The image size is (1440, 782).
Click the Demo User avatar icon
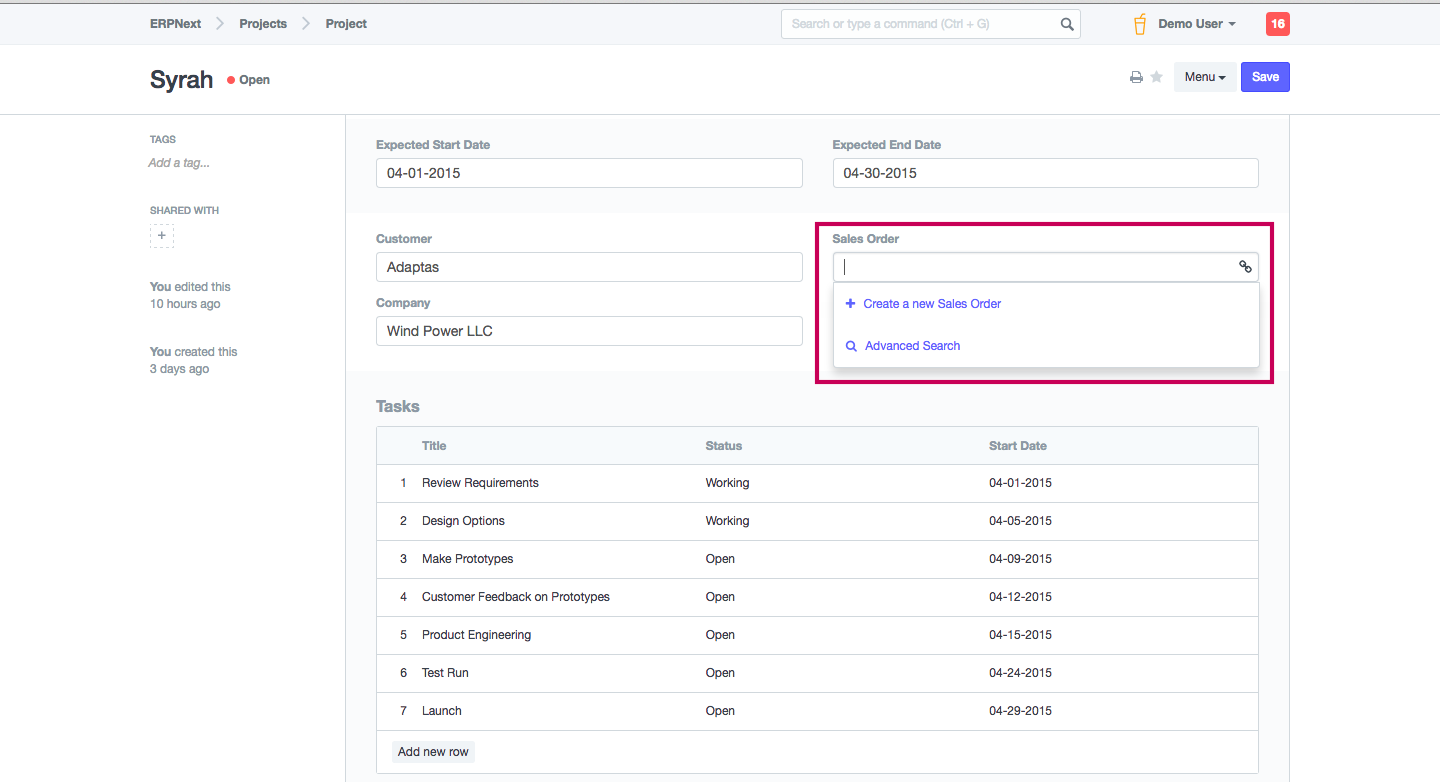[1140, 24]
